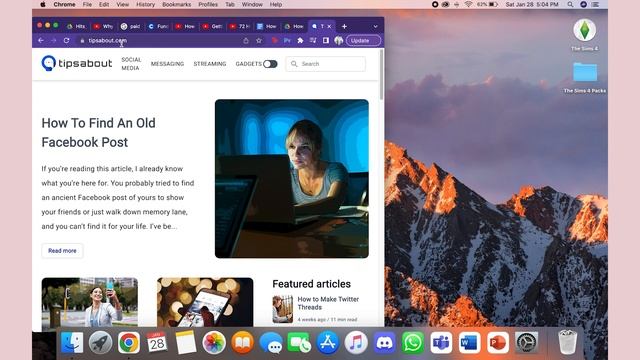The height and width of the screenshot is (360, 640).
Task: Toggle the Chrome side panel icon
Action: click(326, 40)
